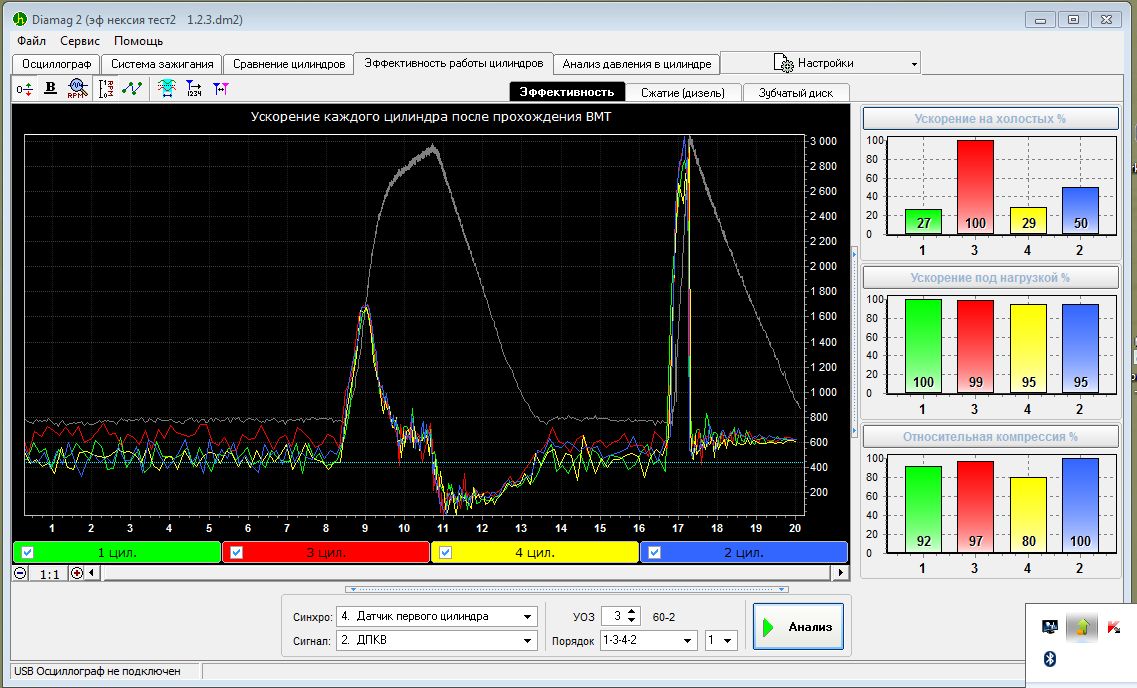The image size is (1137, 688).
Task: Uncheck the 3 цил. checkbox
Action: pos(236,552)
